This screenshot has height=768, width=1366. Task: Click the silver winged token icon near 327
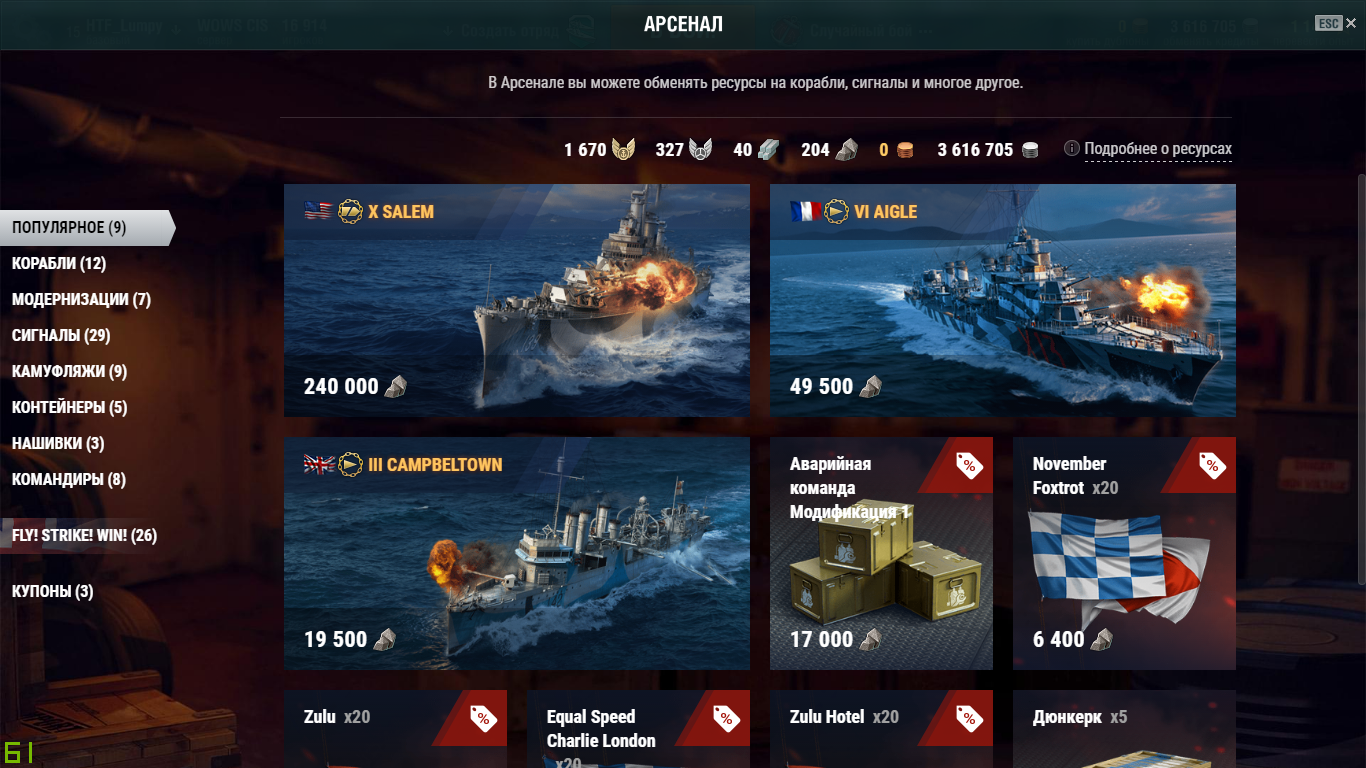[700, 150]
